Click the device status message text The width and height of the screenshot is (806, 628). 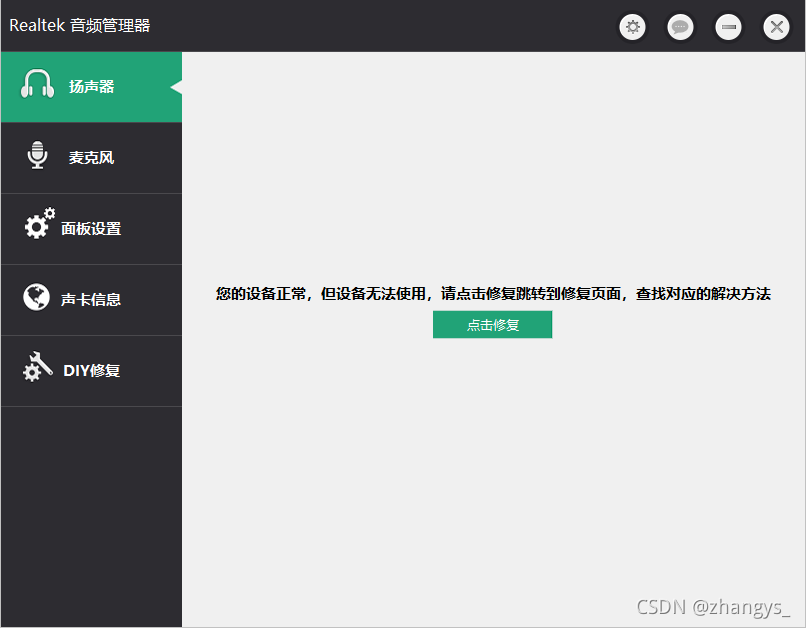[493, 293]
